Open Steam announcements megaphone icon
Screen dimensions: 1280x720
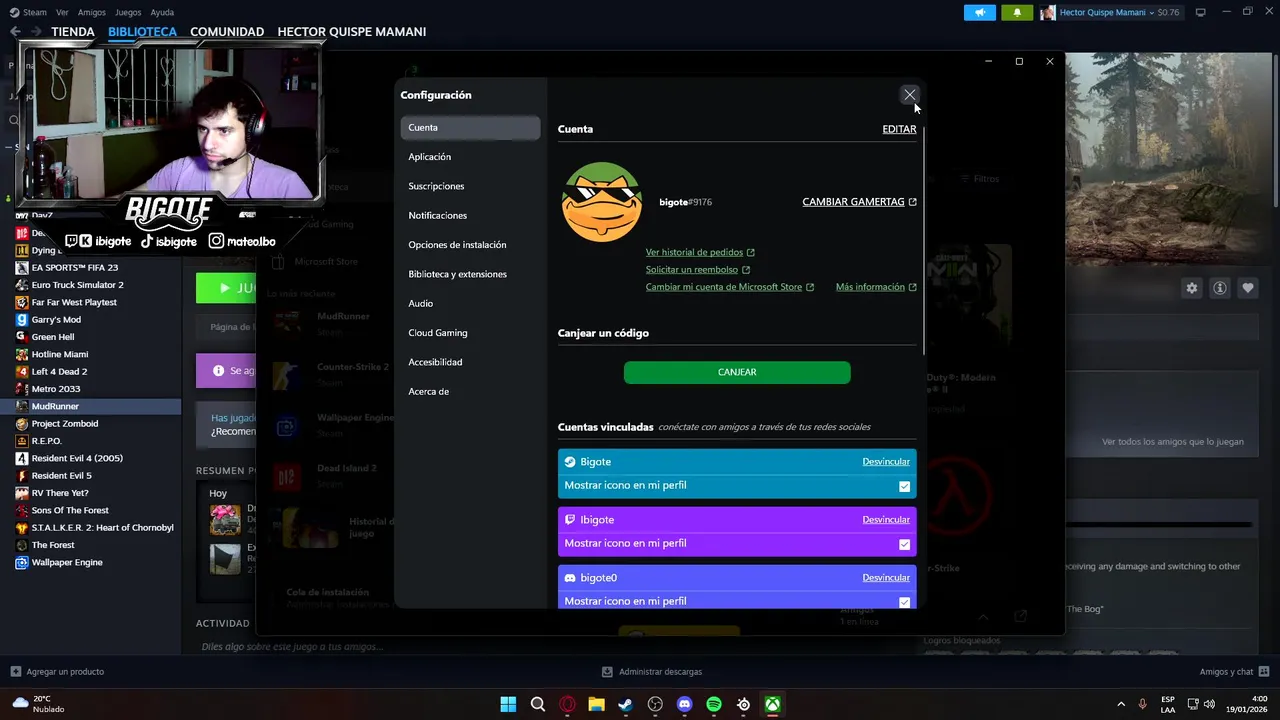pos(980,12)
